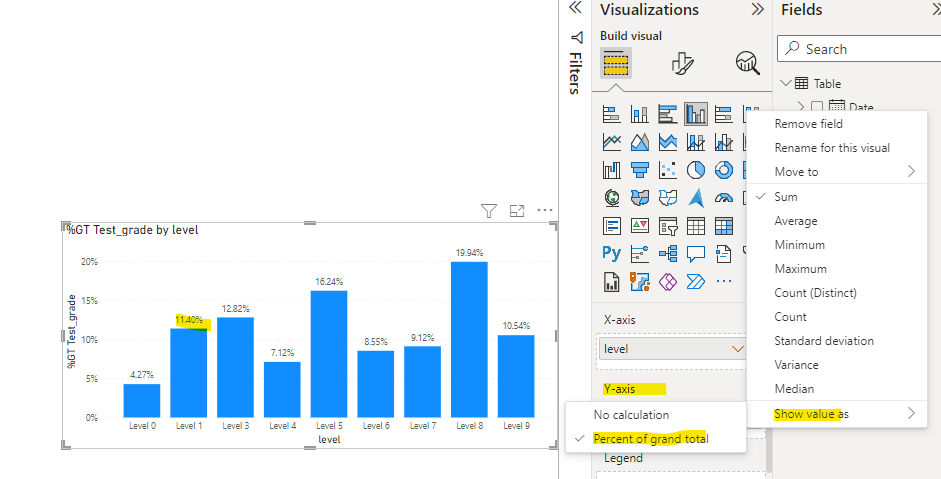Open Focus mode for the chart
This screenshot has height=479, width=941.
pos(517,211)
